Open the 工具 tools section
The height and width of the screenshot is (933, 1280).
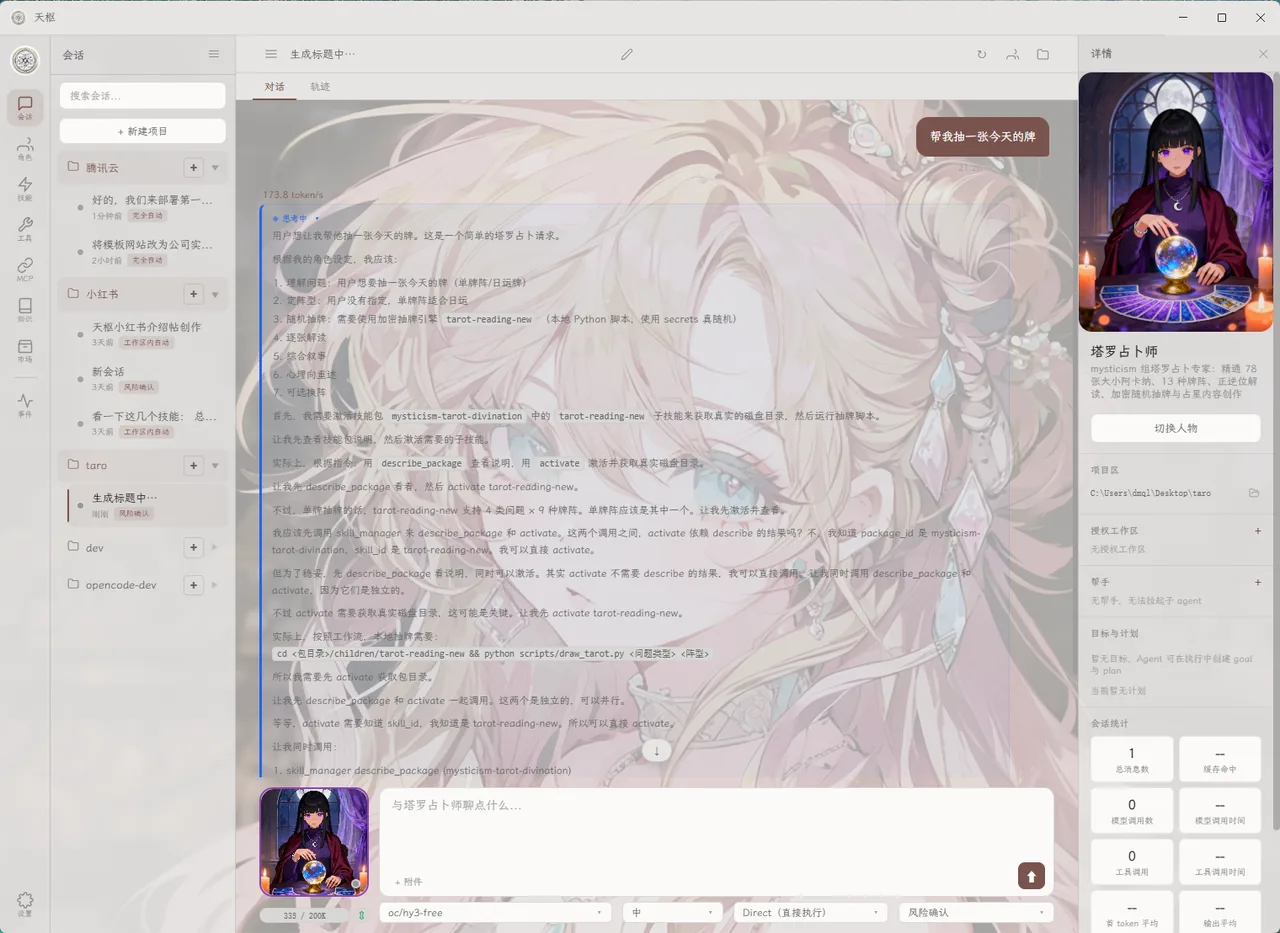click(x=25, y=229)
